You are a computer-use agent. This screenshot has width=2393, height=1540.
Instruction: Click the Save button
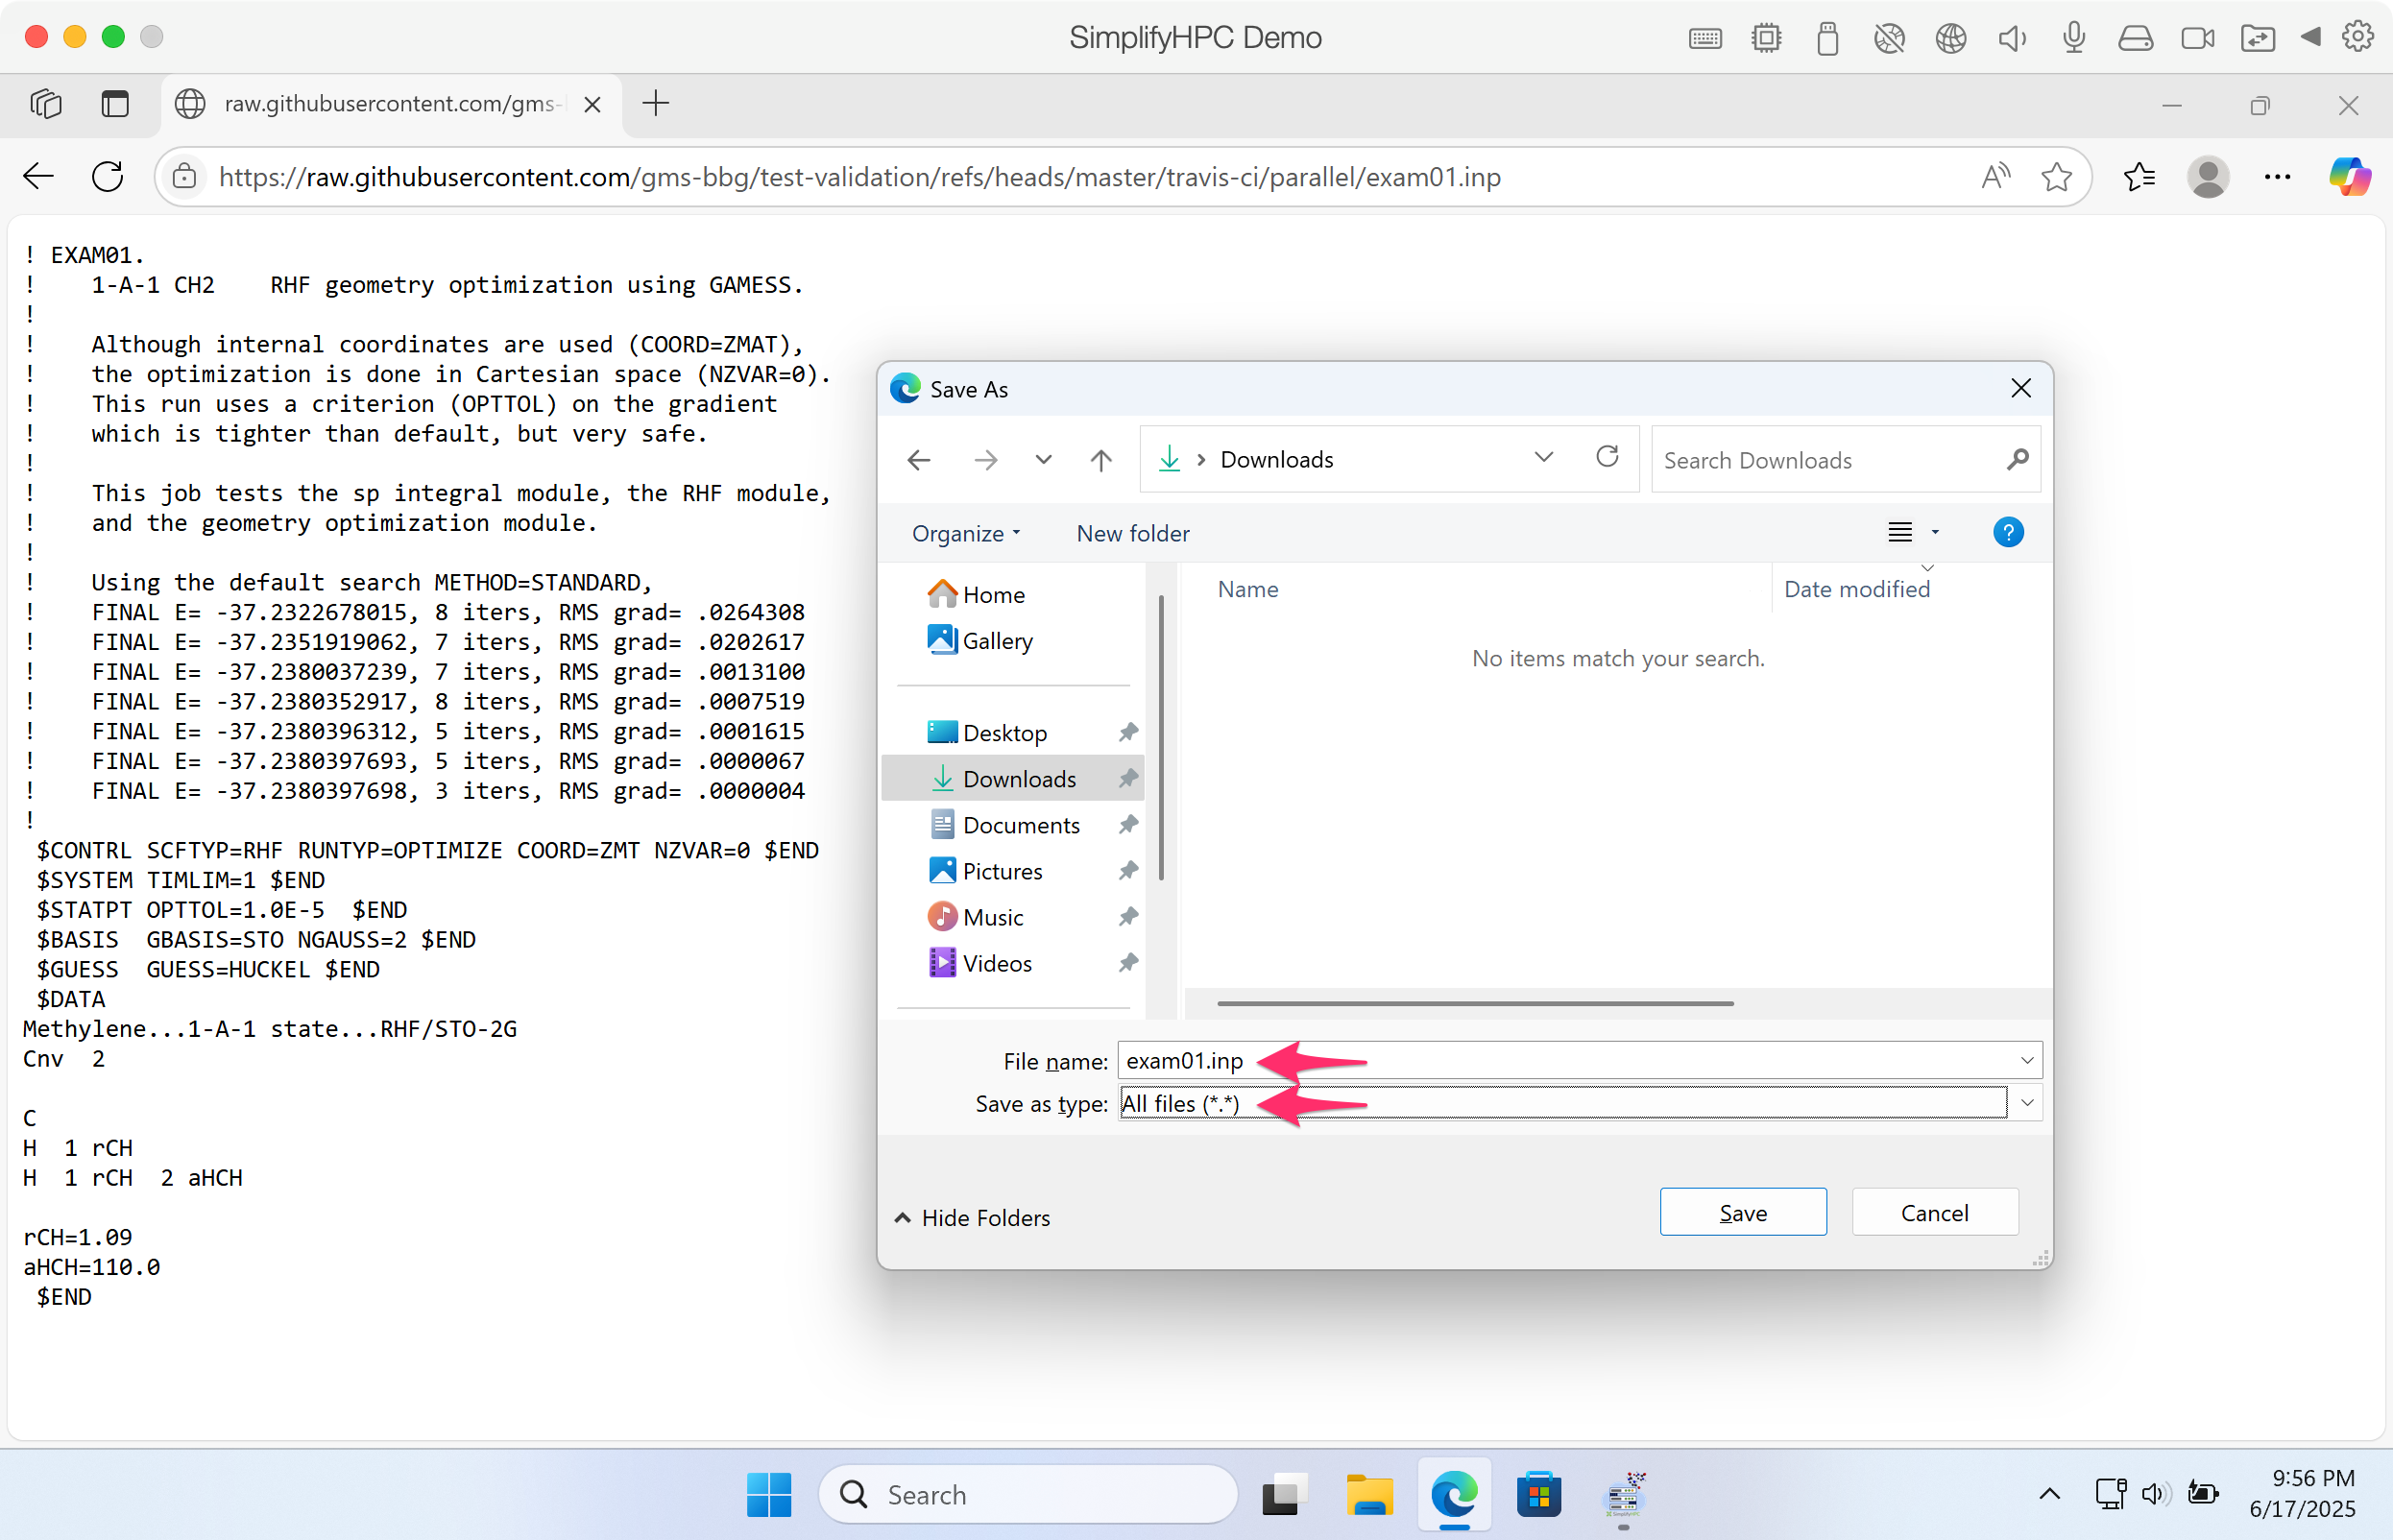tap(1742, 1212)
